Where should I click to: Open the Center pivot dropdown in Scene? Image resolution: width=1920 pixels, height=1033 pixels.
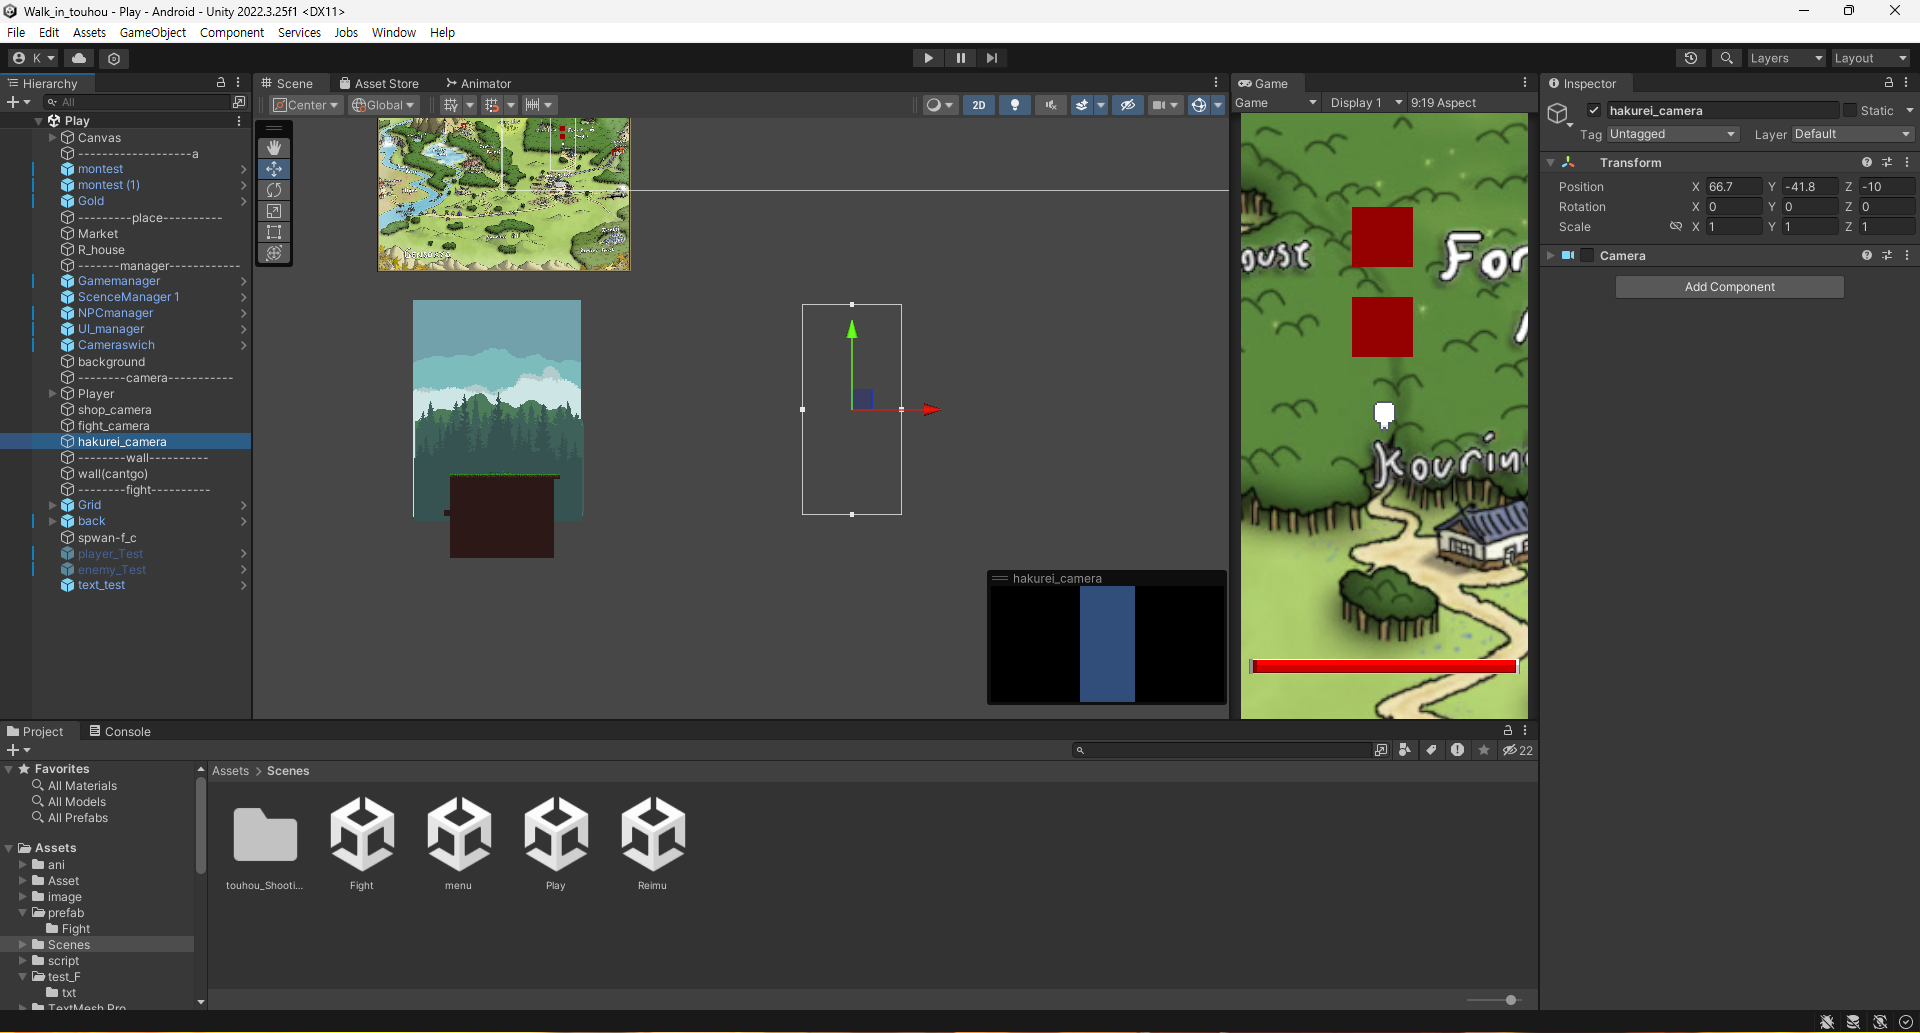(306, 105)
